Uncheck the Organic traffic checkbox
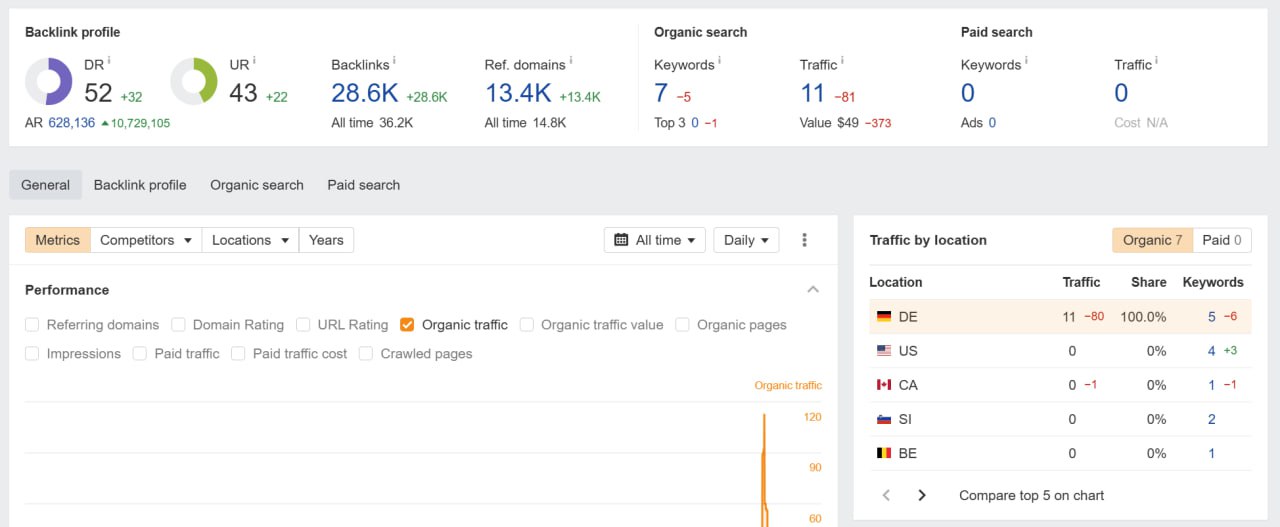Screen dimensions: 1280x527 tap(407, 325)
